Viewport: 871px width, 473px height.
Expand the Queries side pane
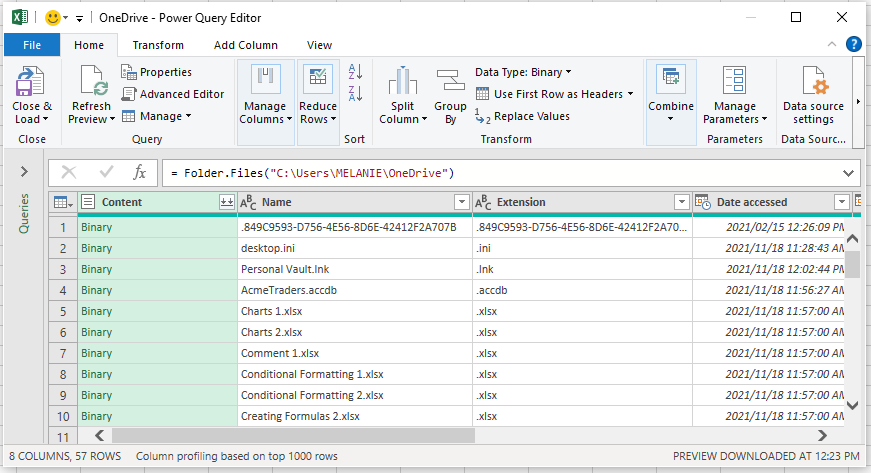coord(24,173)
